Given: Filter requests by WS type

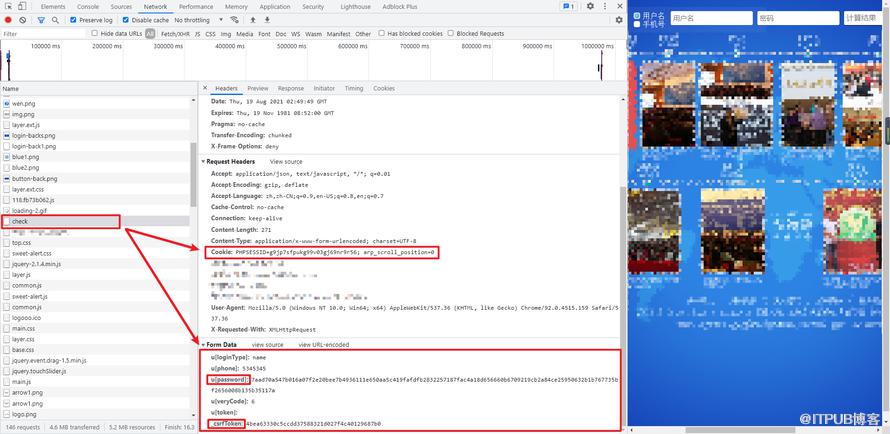Looking at the screenshot, I should click(296, 34).
